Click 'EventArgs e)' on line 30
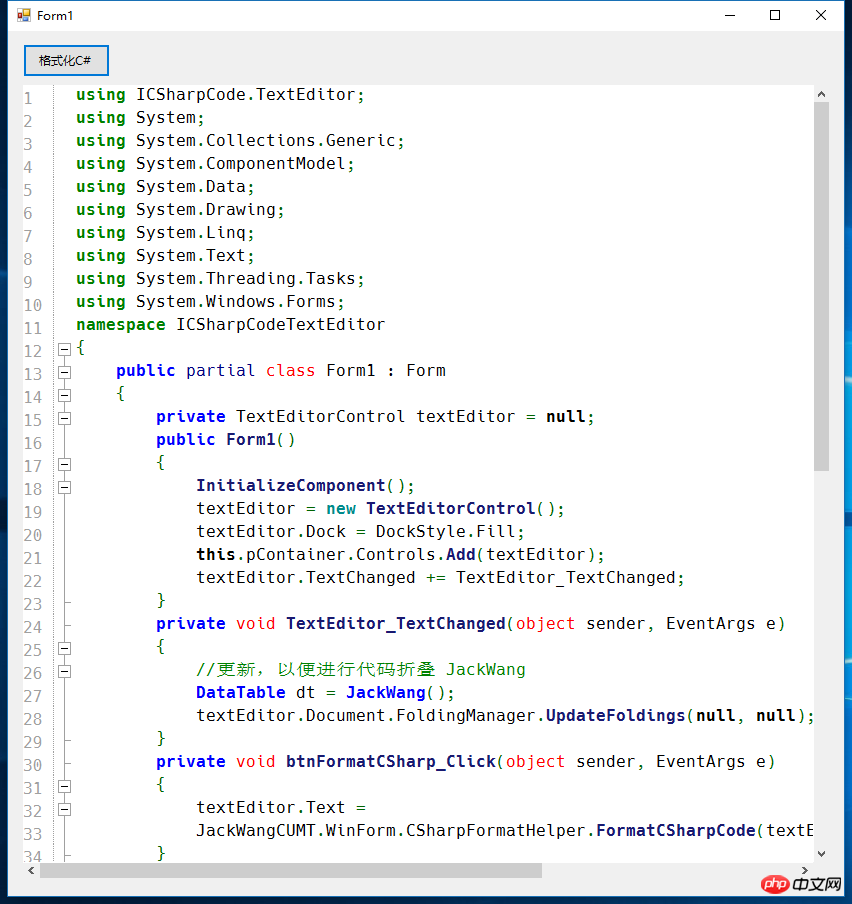Image resolution: width=852 pixels, height=904 pixels. tap(716, 762)
